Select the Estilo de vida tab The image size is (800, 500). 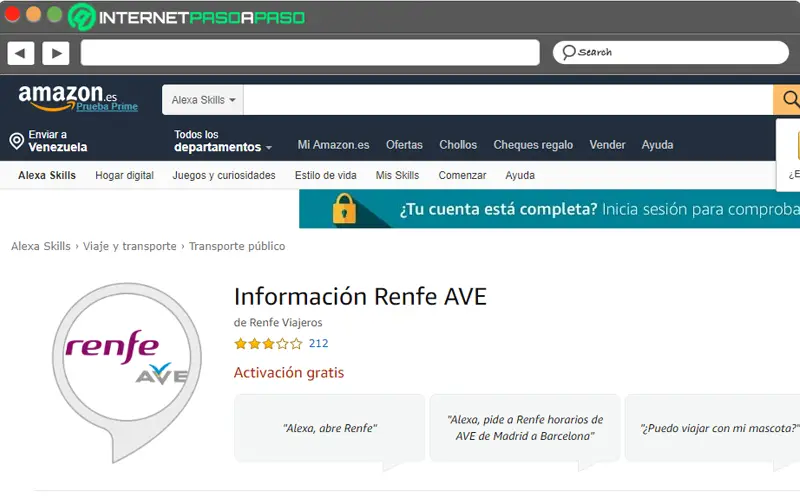(x=326, y=176)
